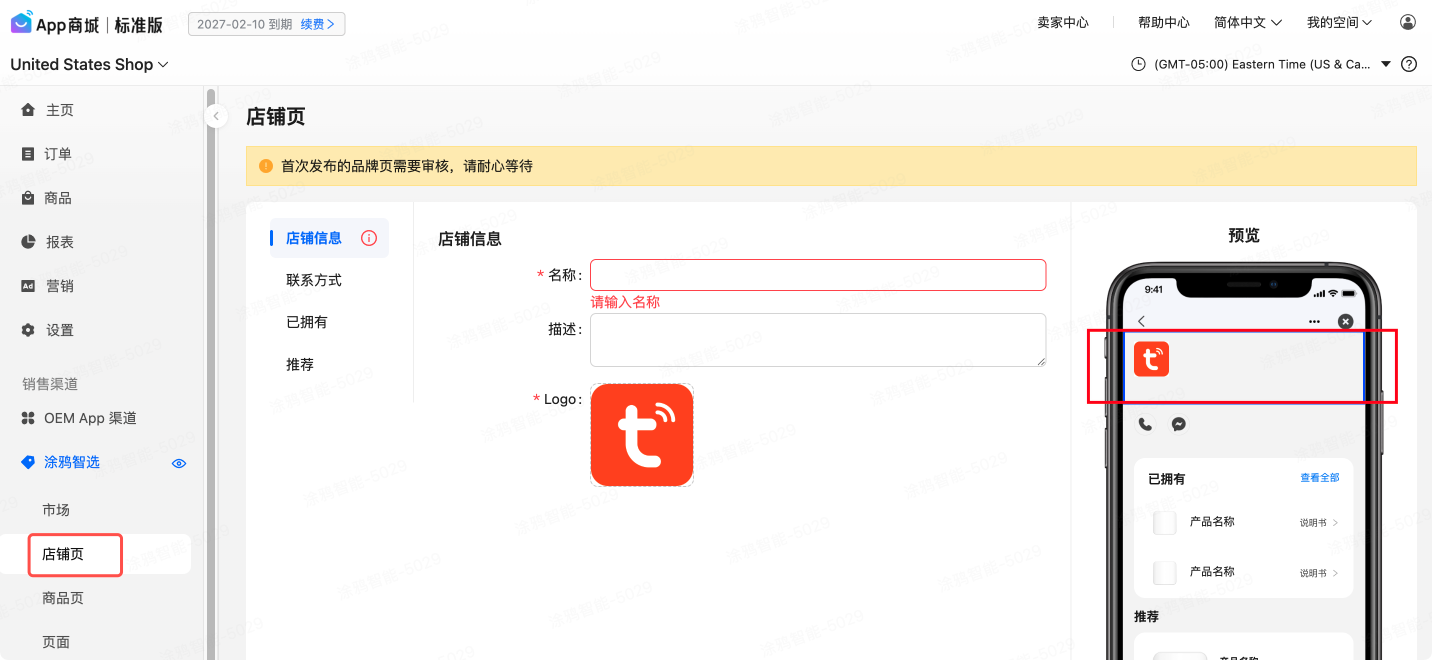Click the phone call icon in preview
This screenshot has width=1432, height=660.
(x=1146, y=424)
